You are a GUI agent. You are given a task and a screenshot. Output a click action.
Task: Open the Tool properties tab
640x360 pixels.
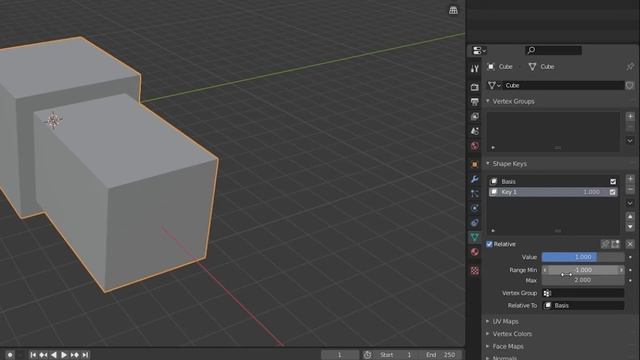pyautogui.click(x=474, y=69)
